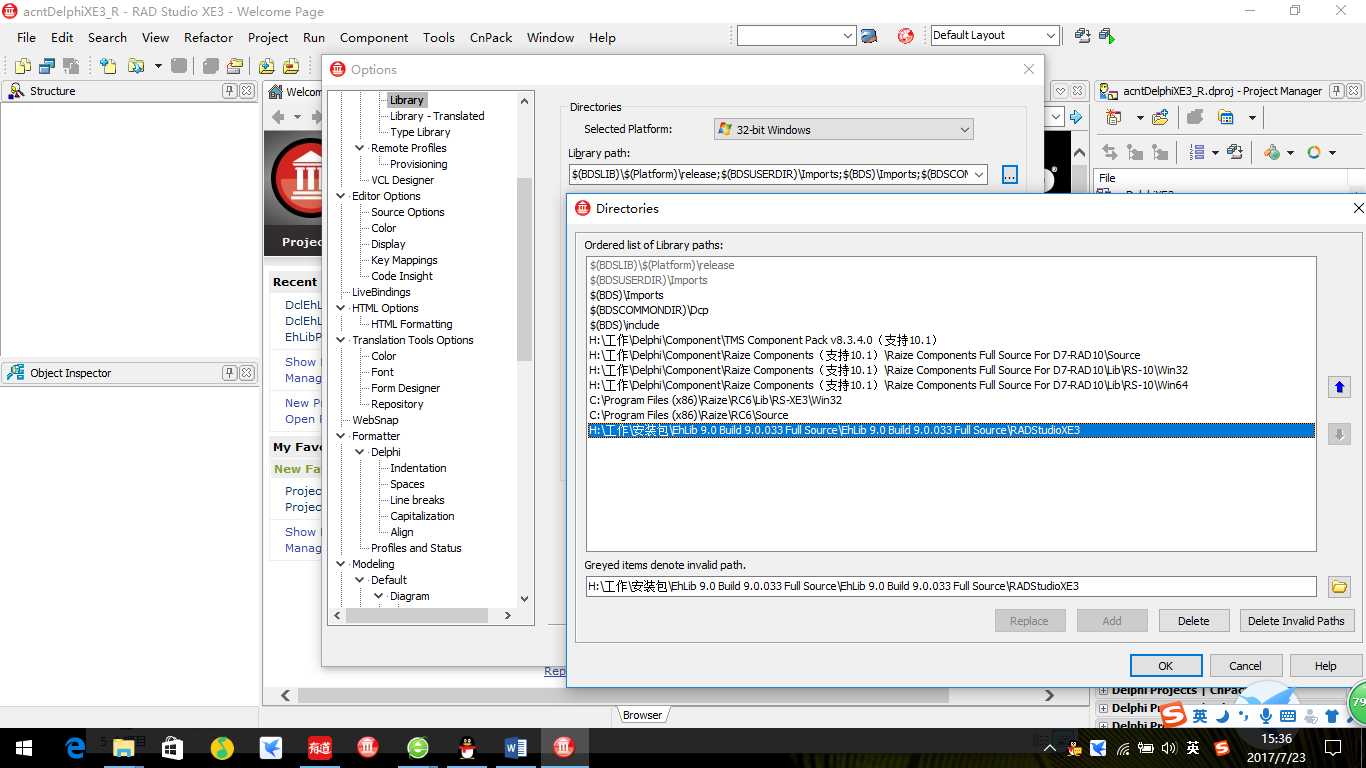Click the Sogou microphone voice input icon
This screenshot has height=768, width=1366.
1266,716
